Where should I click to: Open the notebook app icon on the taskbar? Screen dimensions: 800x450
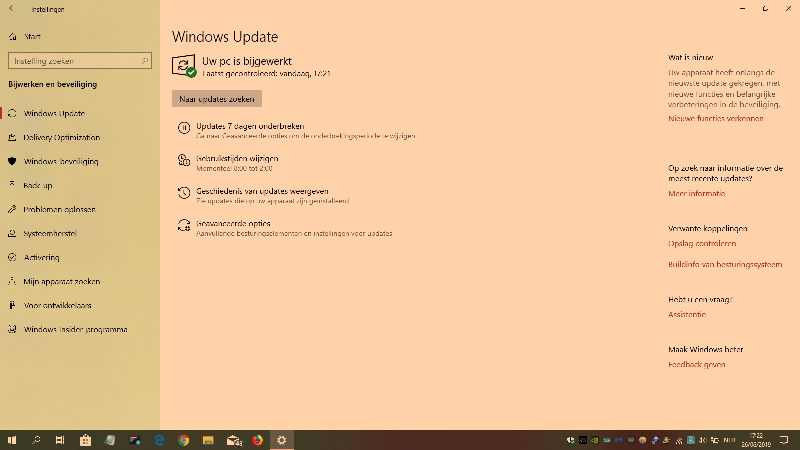110,440
